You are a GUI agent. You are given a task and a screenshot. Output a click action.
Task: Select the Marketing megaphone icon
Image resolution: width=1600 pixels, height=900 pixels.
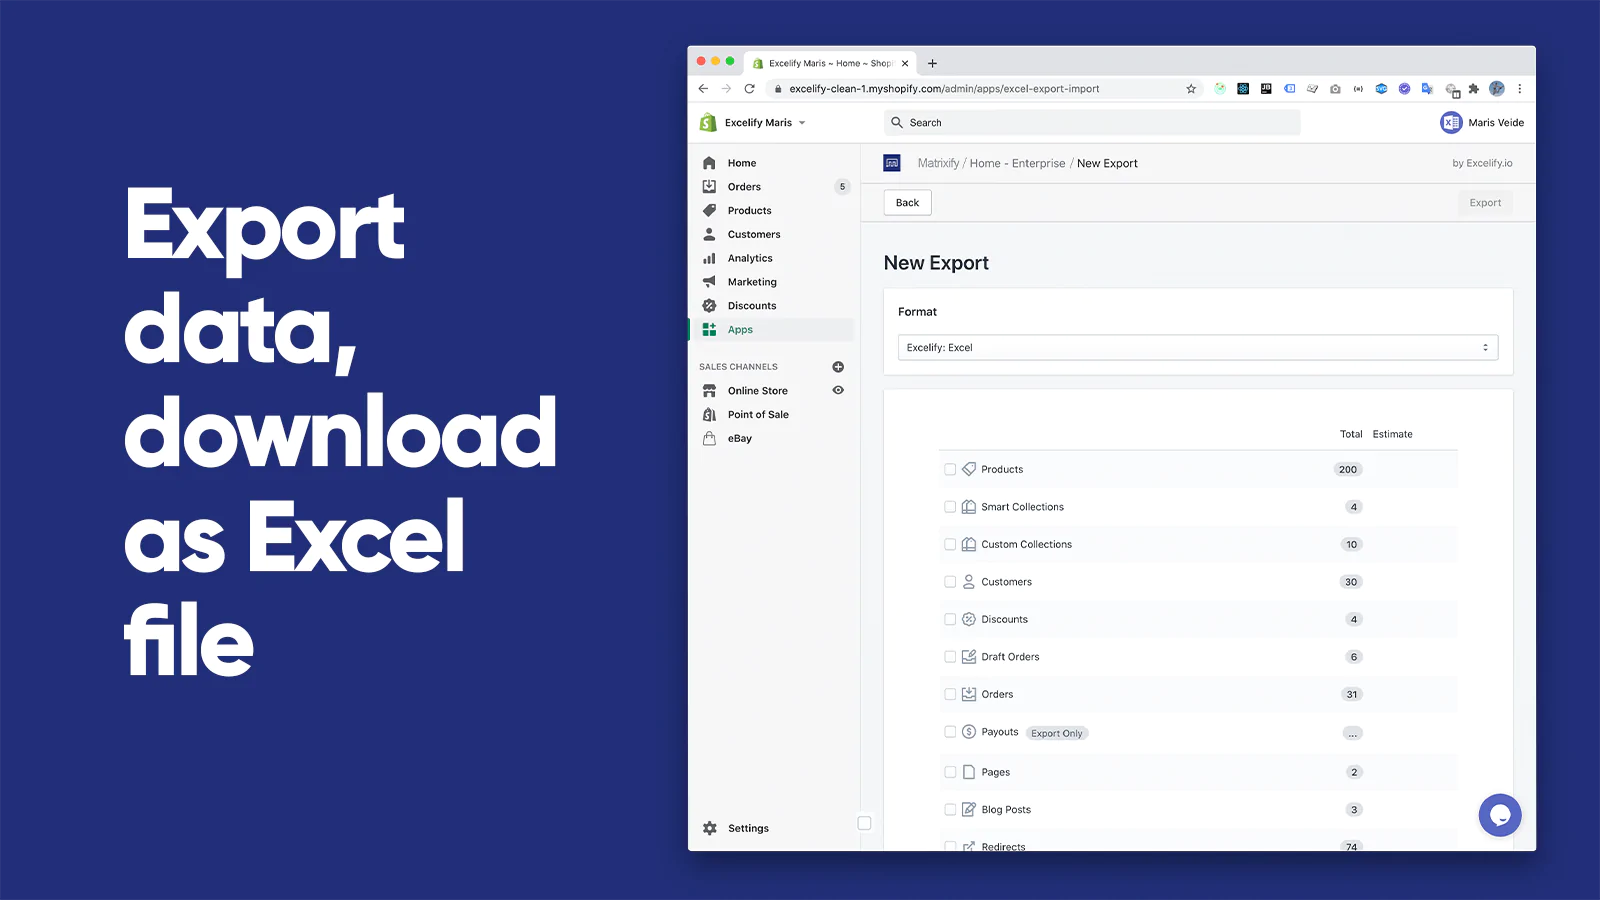coord(710,281)
